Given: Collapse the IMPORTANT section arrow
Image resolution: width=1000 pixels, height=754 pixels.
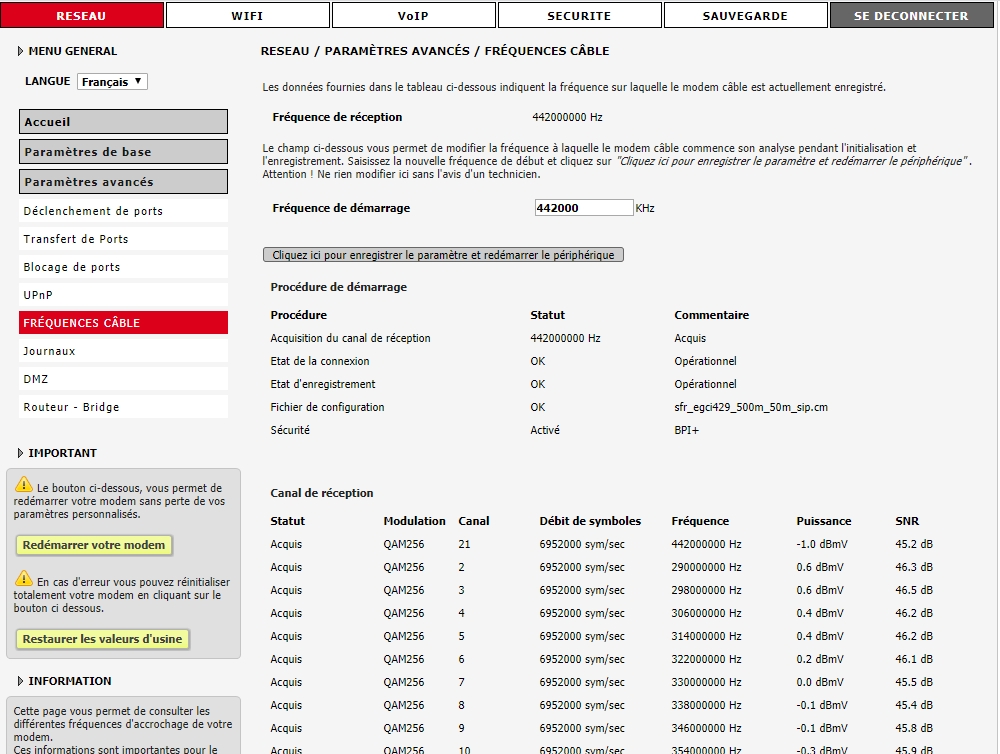Looking at the screenshot, I should [x=21, y=453].
